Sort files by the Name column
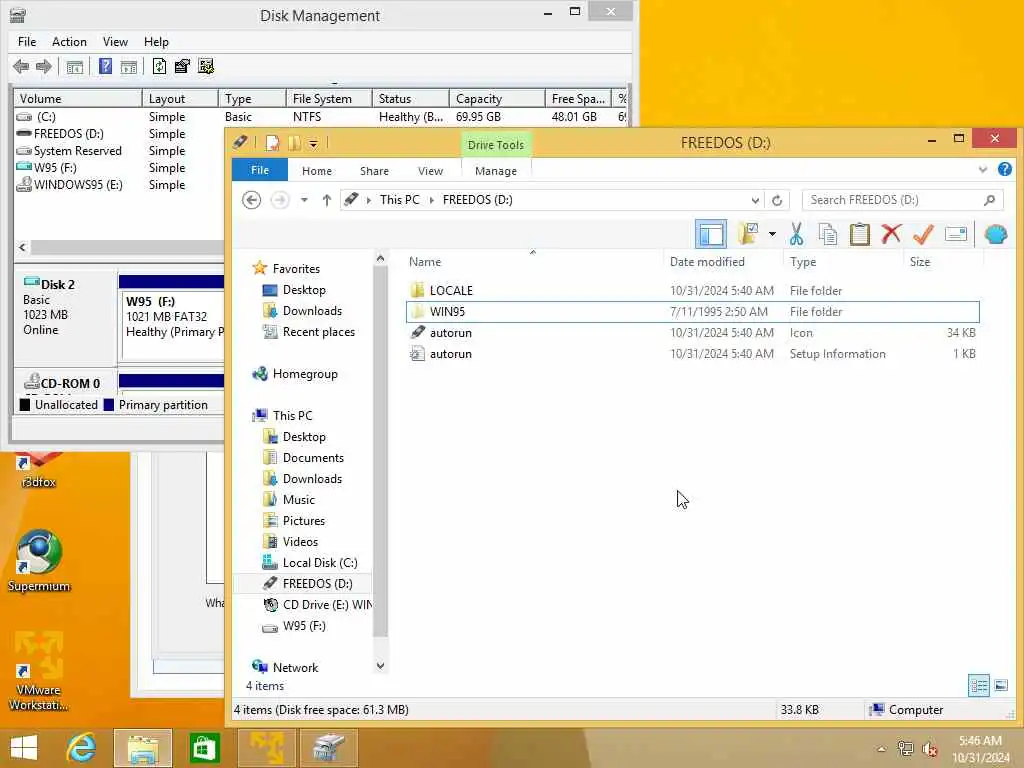This screenshot has height=768, width=1024. [x=533, y=261]
